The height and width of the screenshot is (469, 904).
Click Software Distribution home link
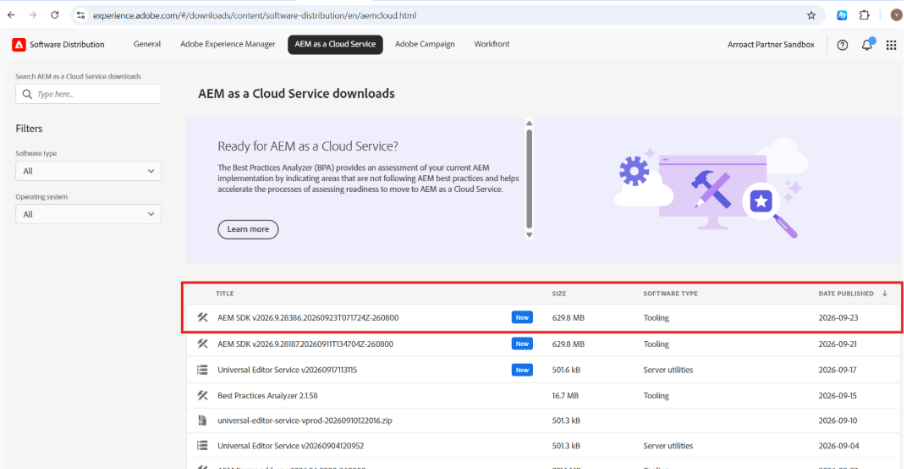(67, 44)
